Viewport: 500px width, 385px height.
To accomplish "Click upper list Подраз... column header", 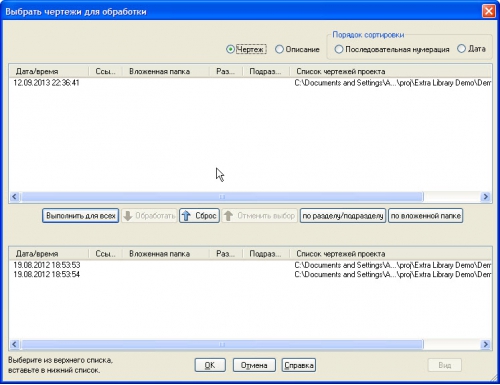I will click(x=266, y=71).
